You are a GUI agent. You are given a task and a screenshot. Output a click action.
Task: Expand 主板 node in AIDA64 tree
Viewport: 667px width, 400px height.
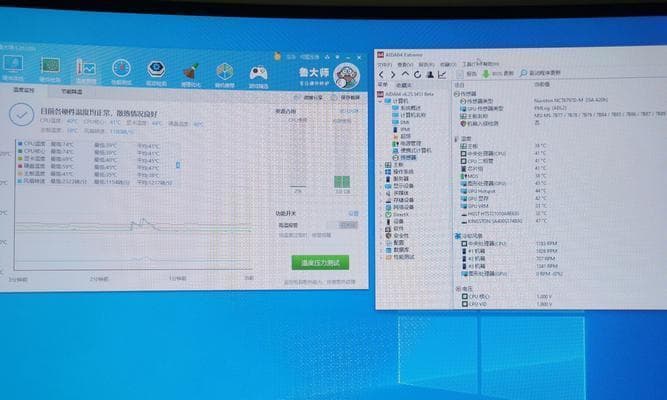point(381,165)
